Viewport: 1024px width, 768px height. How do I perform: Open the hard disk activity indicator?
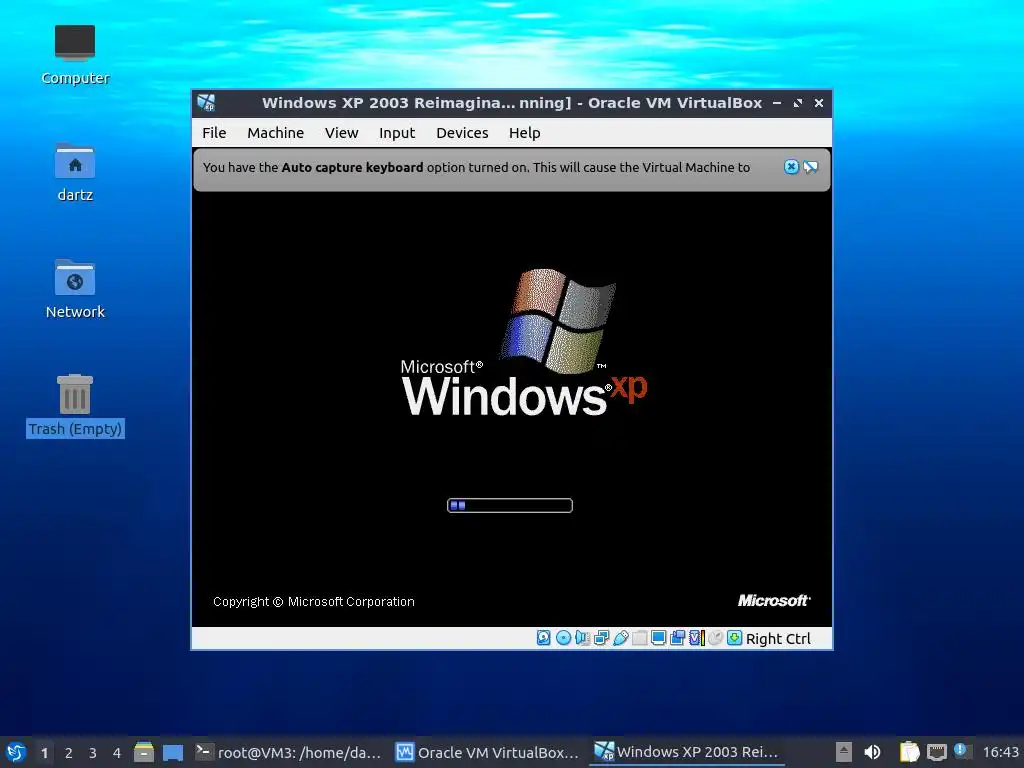click(x=543, y=638)
